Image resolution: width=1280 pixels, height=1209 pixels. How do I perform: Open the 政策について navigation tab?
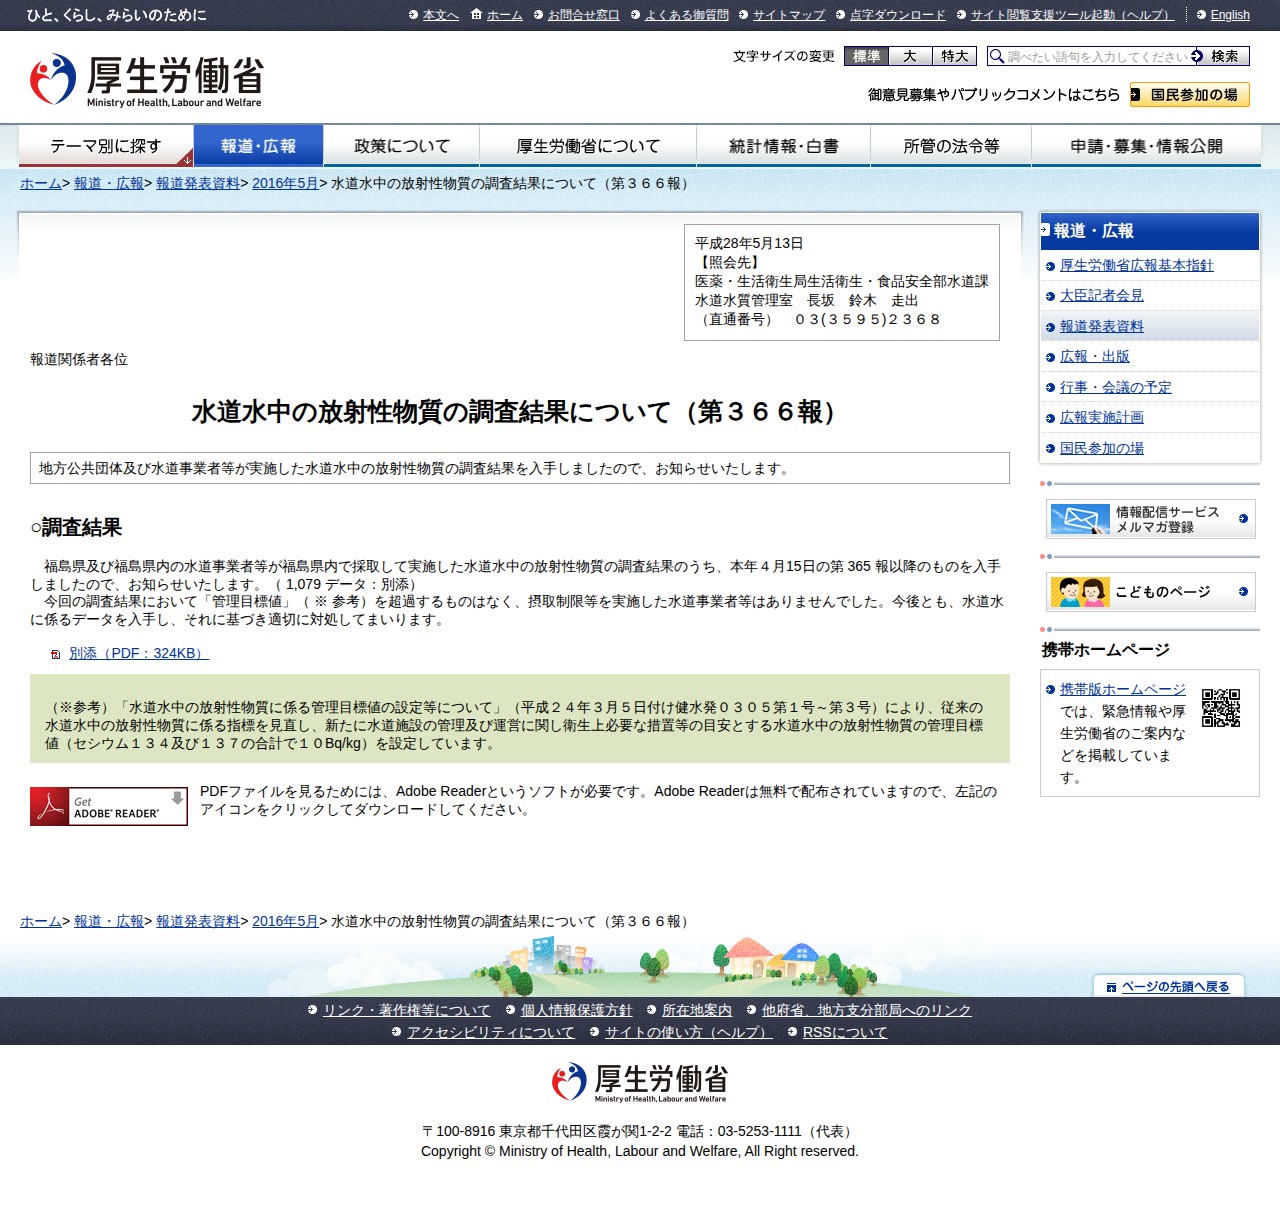click(402, 146)
